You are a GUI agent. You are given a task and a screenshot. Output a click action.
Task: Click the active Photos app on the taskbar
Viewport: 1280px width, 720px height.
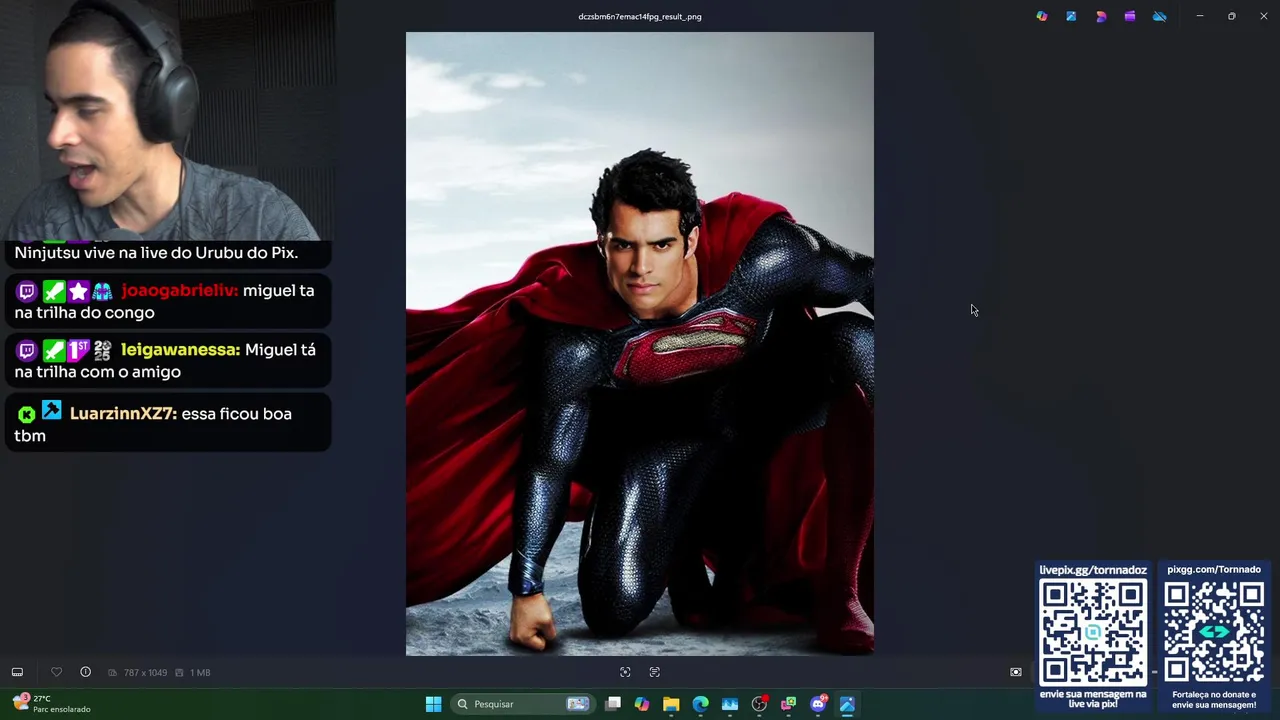(847, 704)
